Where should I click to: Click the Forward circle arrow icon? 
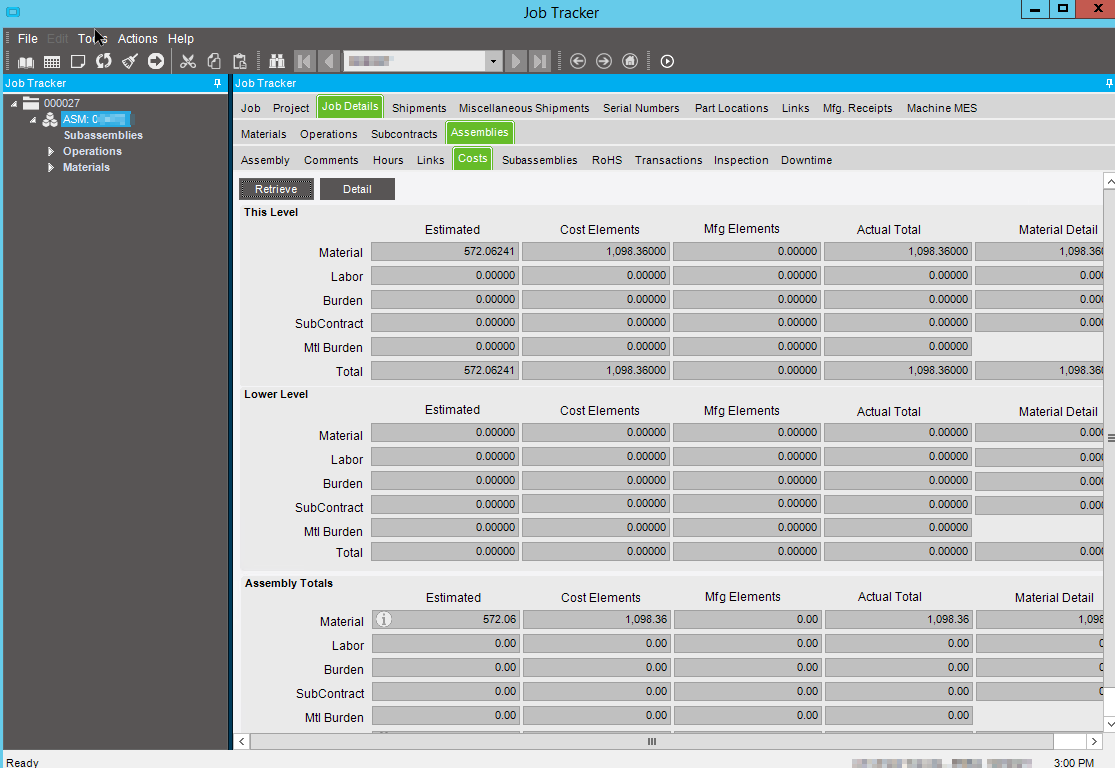tap(604, 61)
